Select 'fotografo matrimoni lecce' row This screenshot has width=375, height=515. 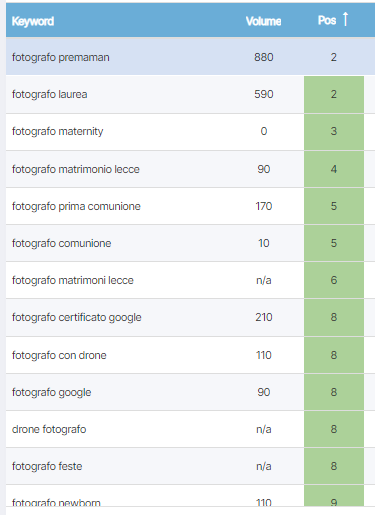point(190,280)
